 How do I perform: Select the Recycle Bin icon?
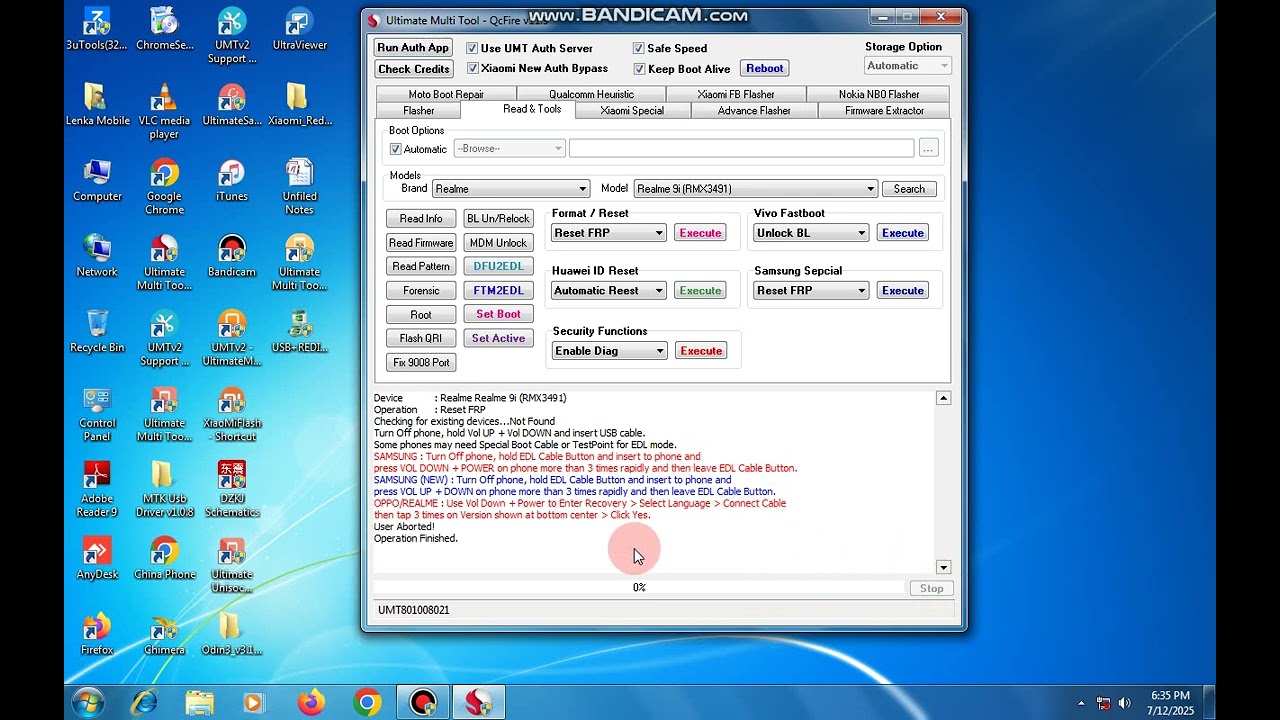click(x=97, y=332)
